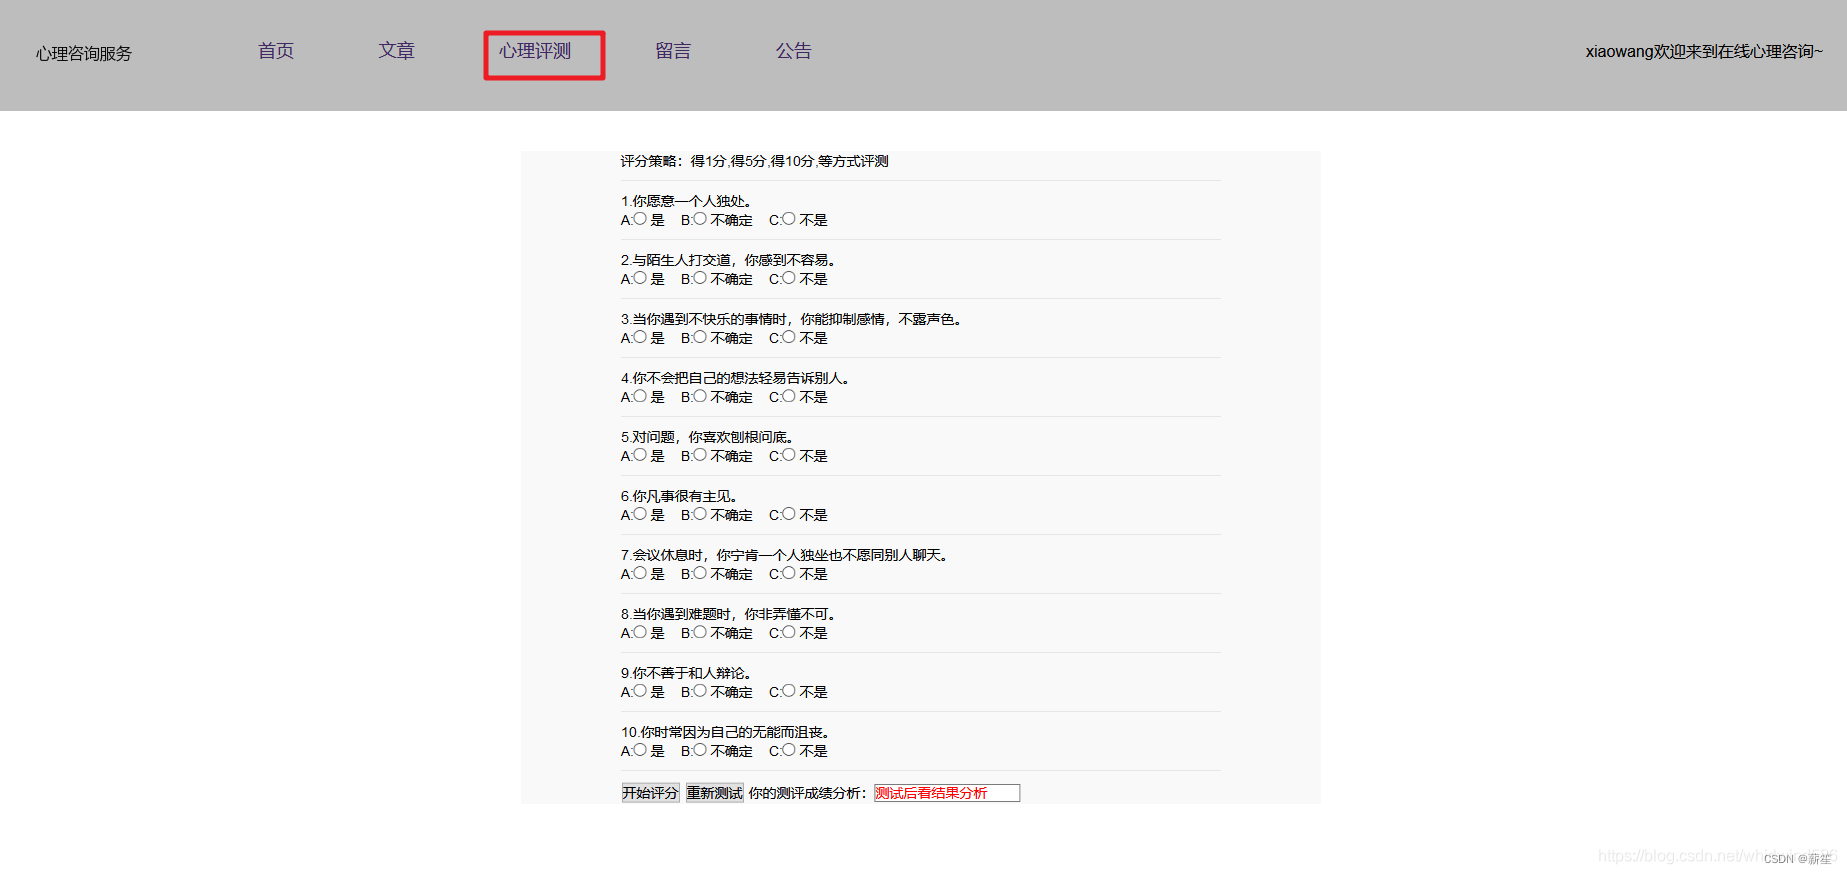Select B 不确定 for question 10
The height and width of the screenshot is (874, 1847).
(x=700, y=750)
